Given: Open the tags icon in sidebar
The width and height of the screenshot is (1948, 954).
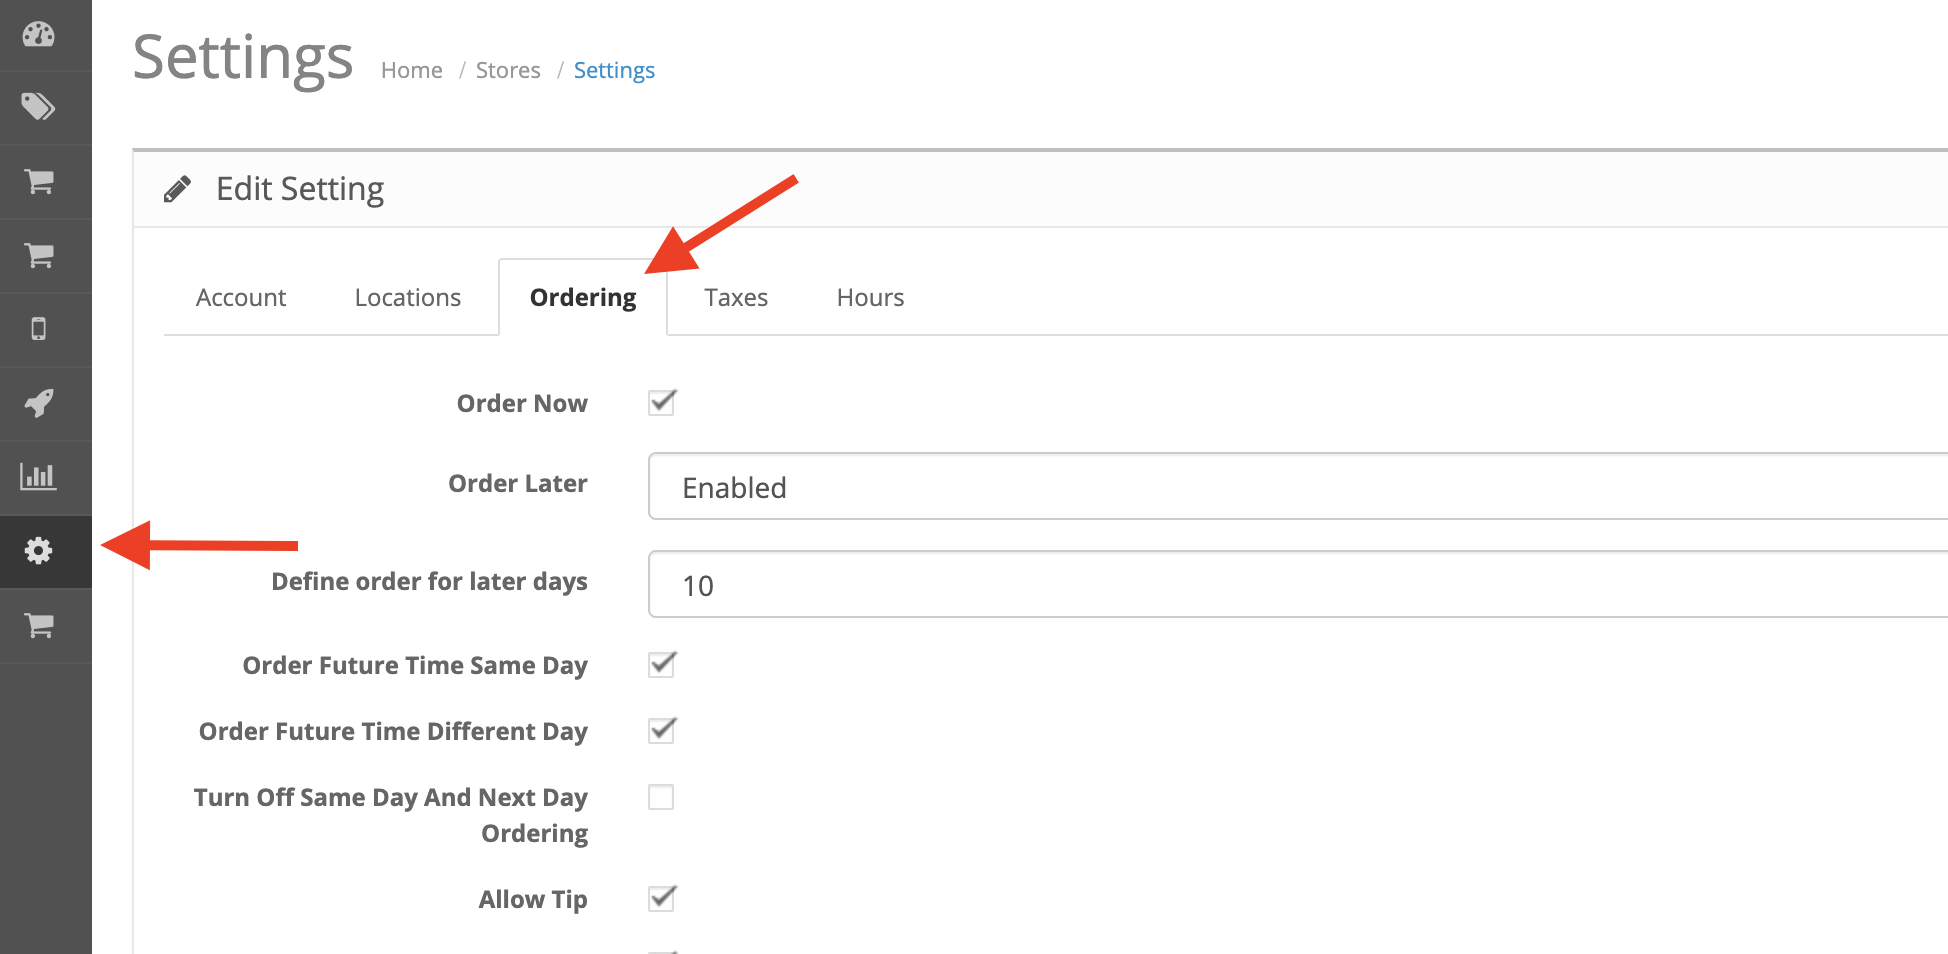Looking at the screenshot, I should coord(39,107).
